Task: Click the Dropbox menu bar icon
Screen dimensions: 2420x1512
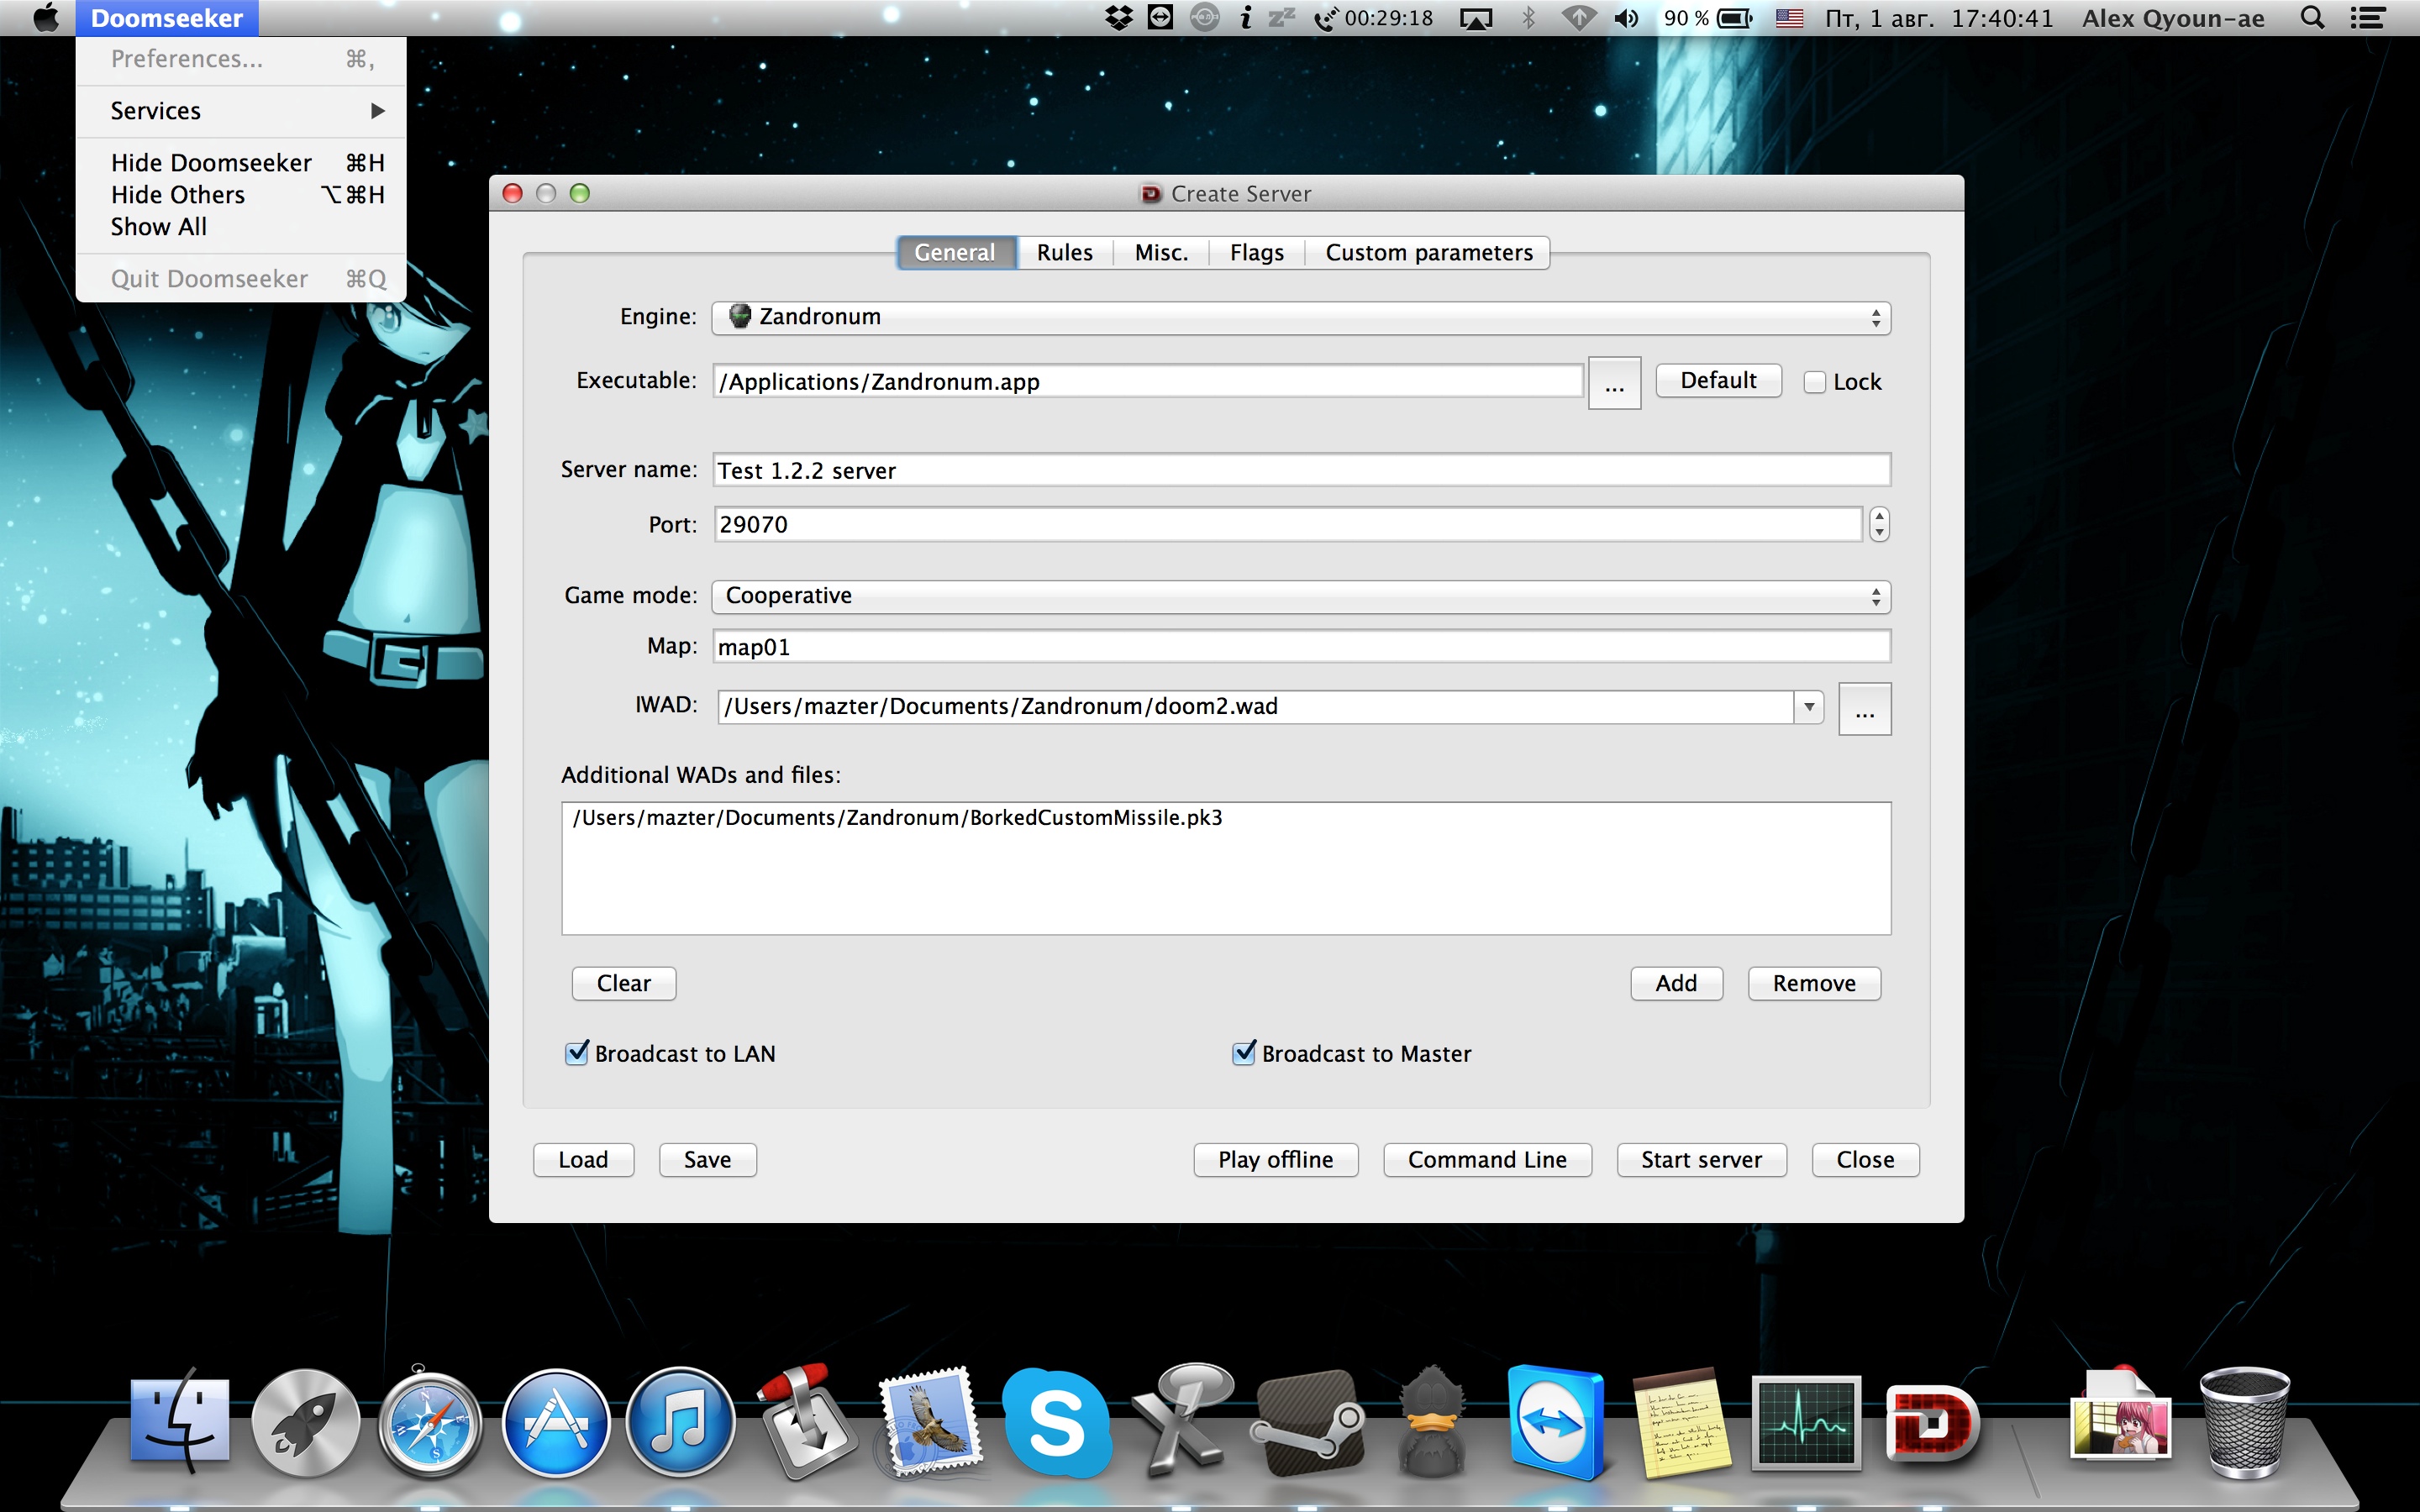Action: 1118,18
